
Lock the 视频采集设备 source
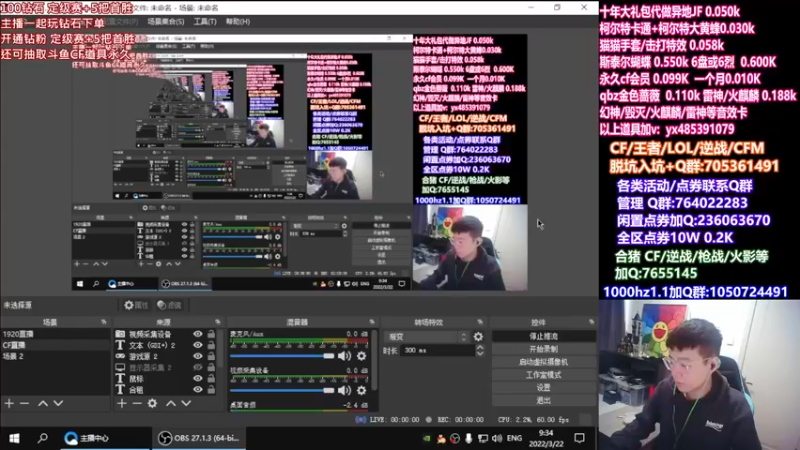(211, 334)
